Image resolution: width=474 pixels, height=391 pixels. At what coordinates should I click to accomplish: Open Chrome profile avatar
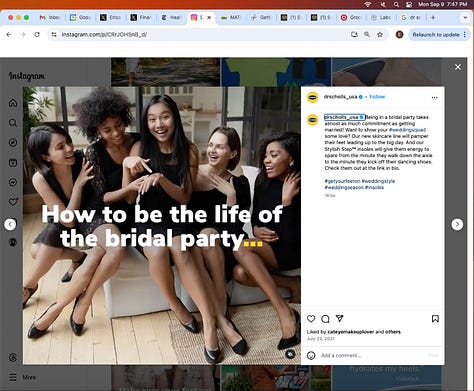[399, 34]
